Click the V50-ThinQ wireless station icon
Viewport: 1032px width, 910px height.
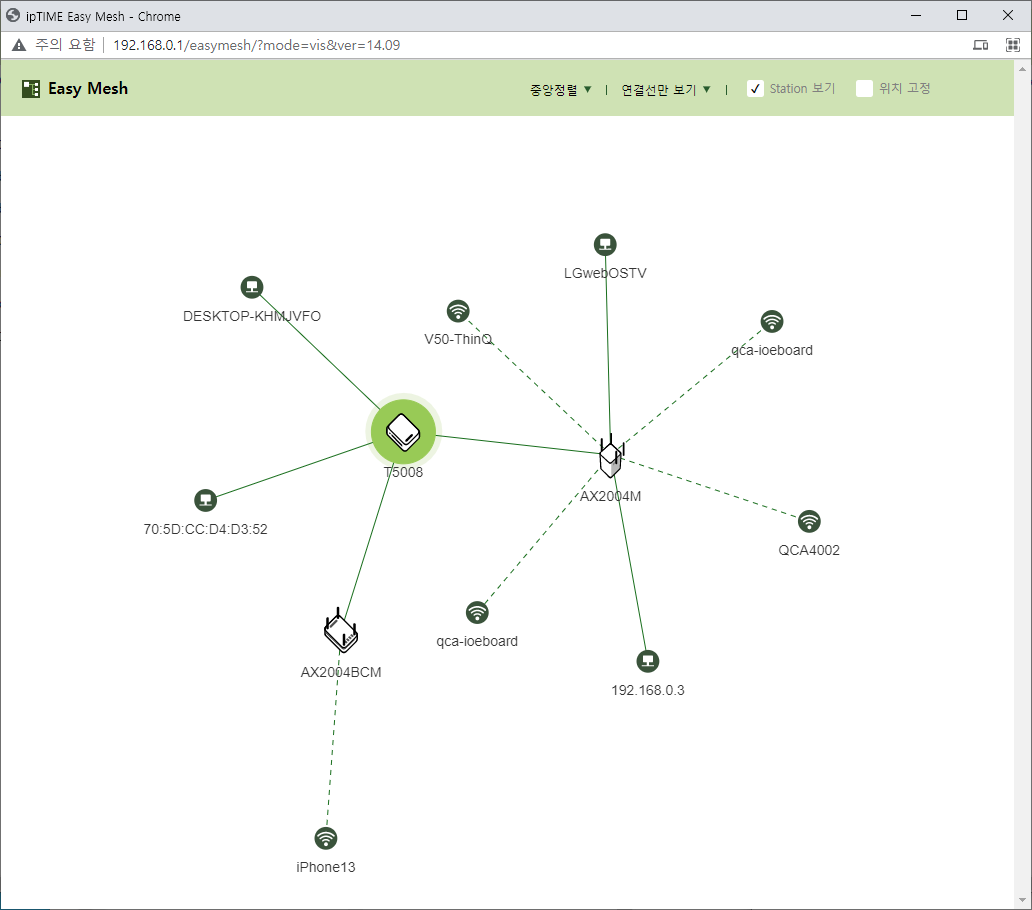458,311
